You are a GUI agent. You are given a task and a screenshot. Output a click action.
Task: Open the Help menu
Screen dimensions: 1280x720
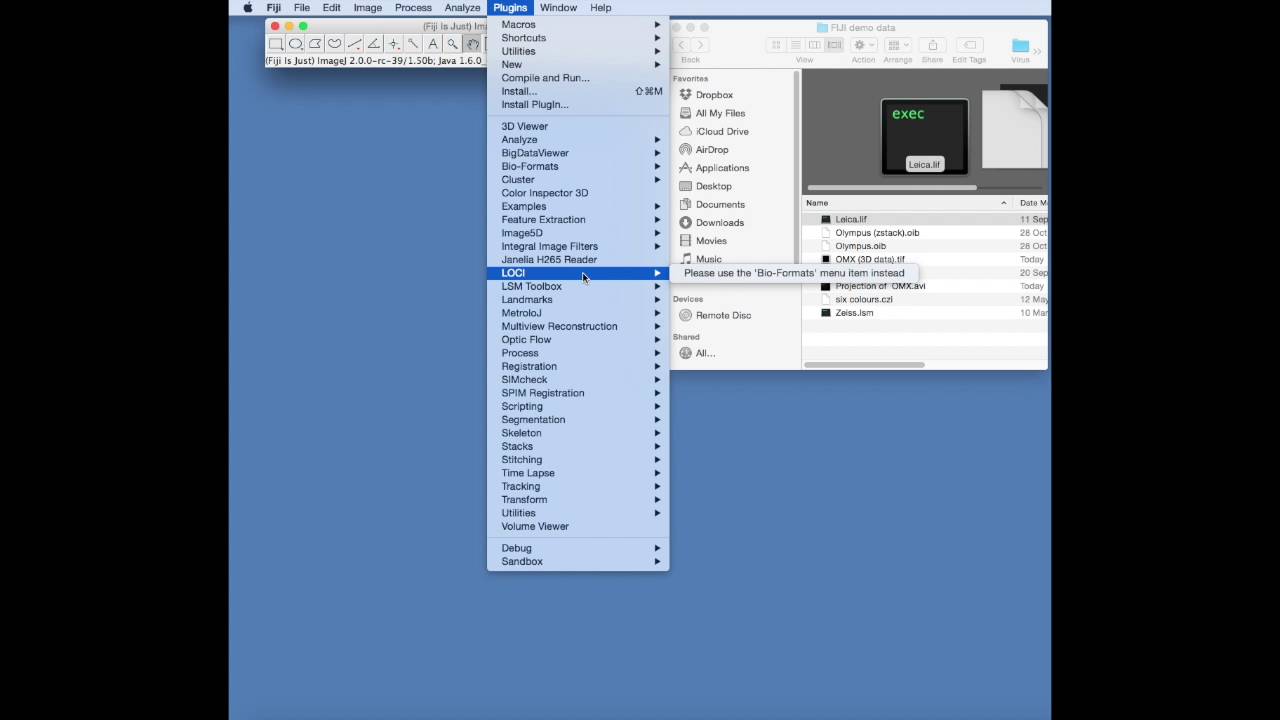point(600,7)
